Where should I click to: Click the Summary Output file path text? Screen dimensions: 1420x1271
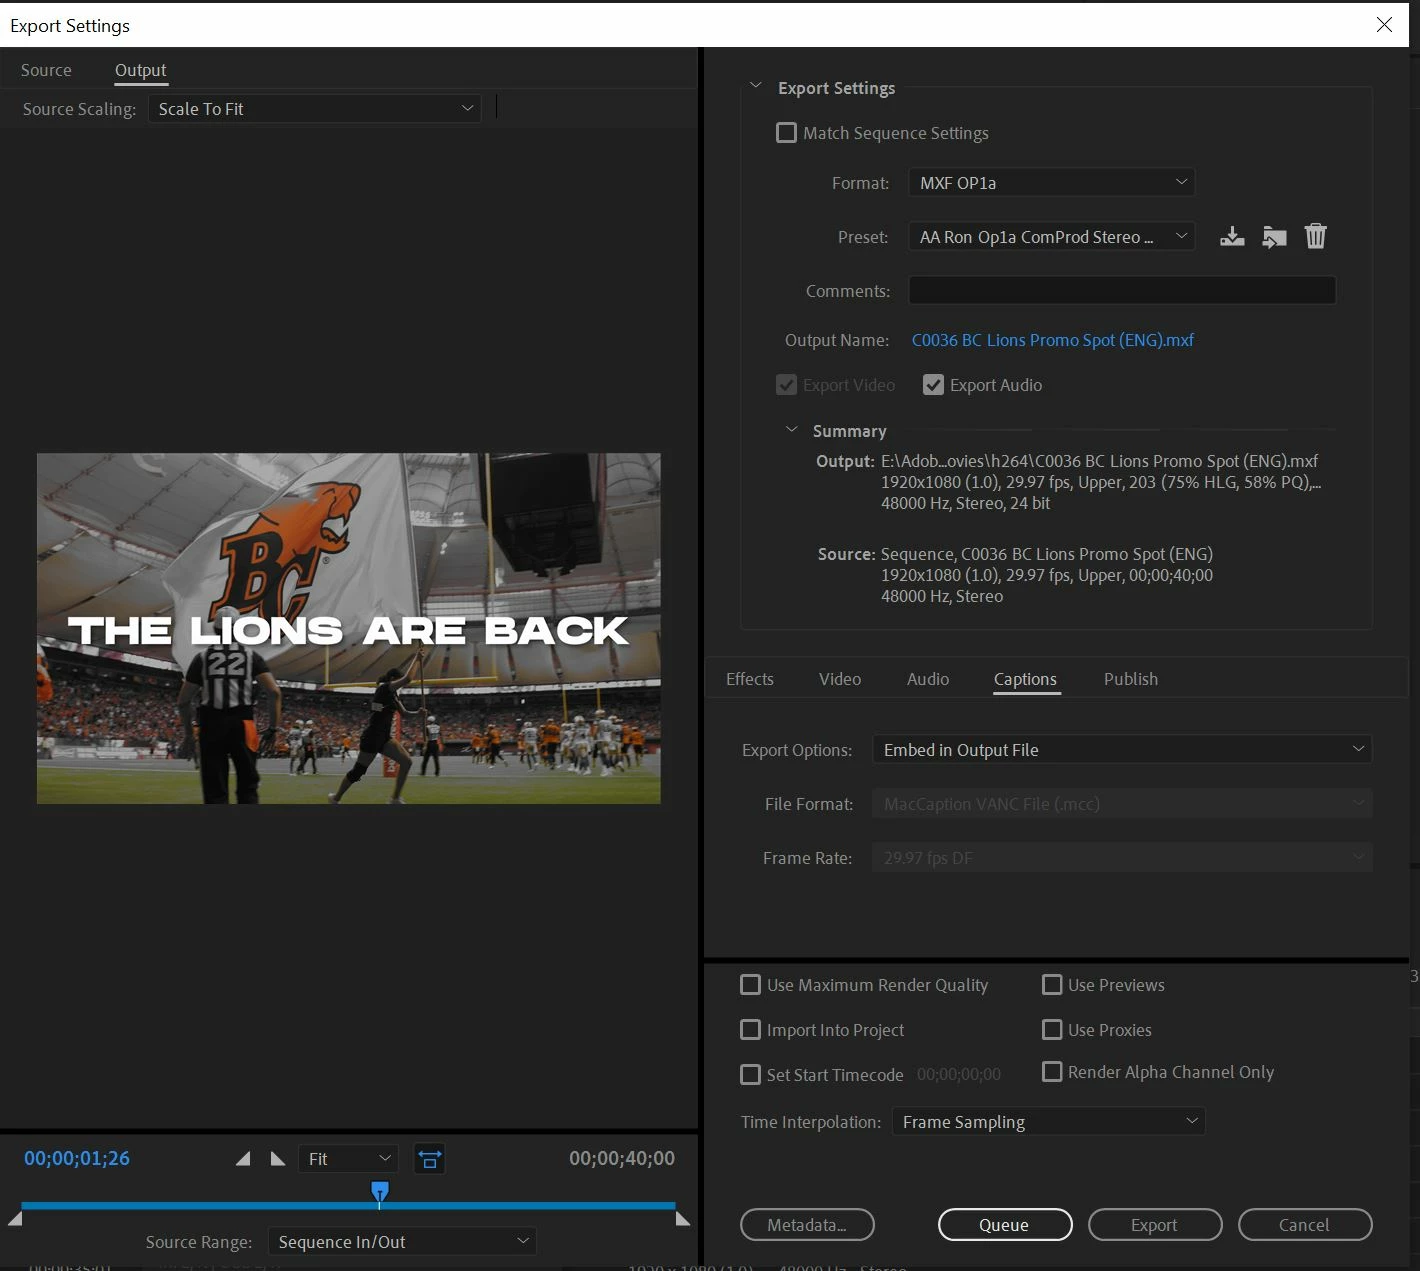tap(1099, 461)
